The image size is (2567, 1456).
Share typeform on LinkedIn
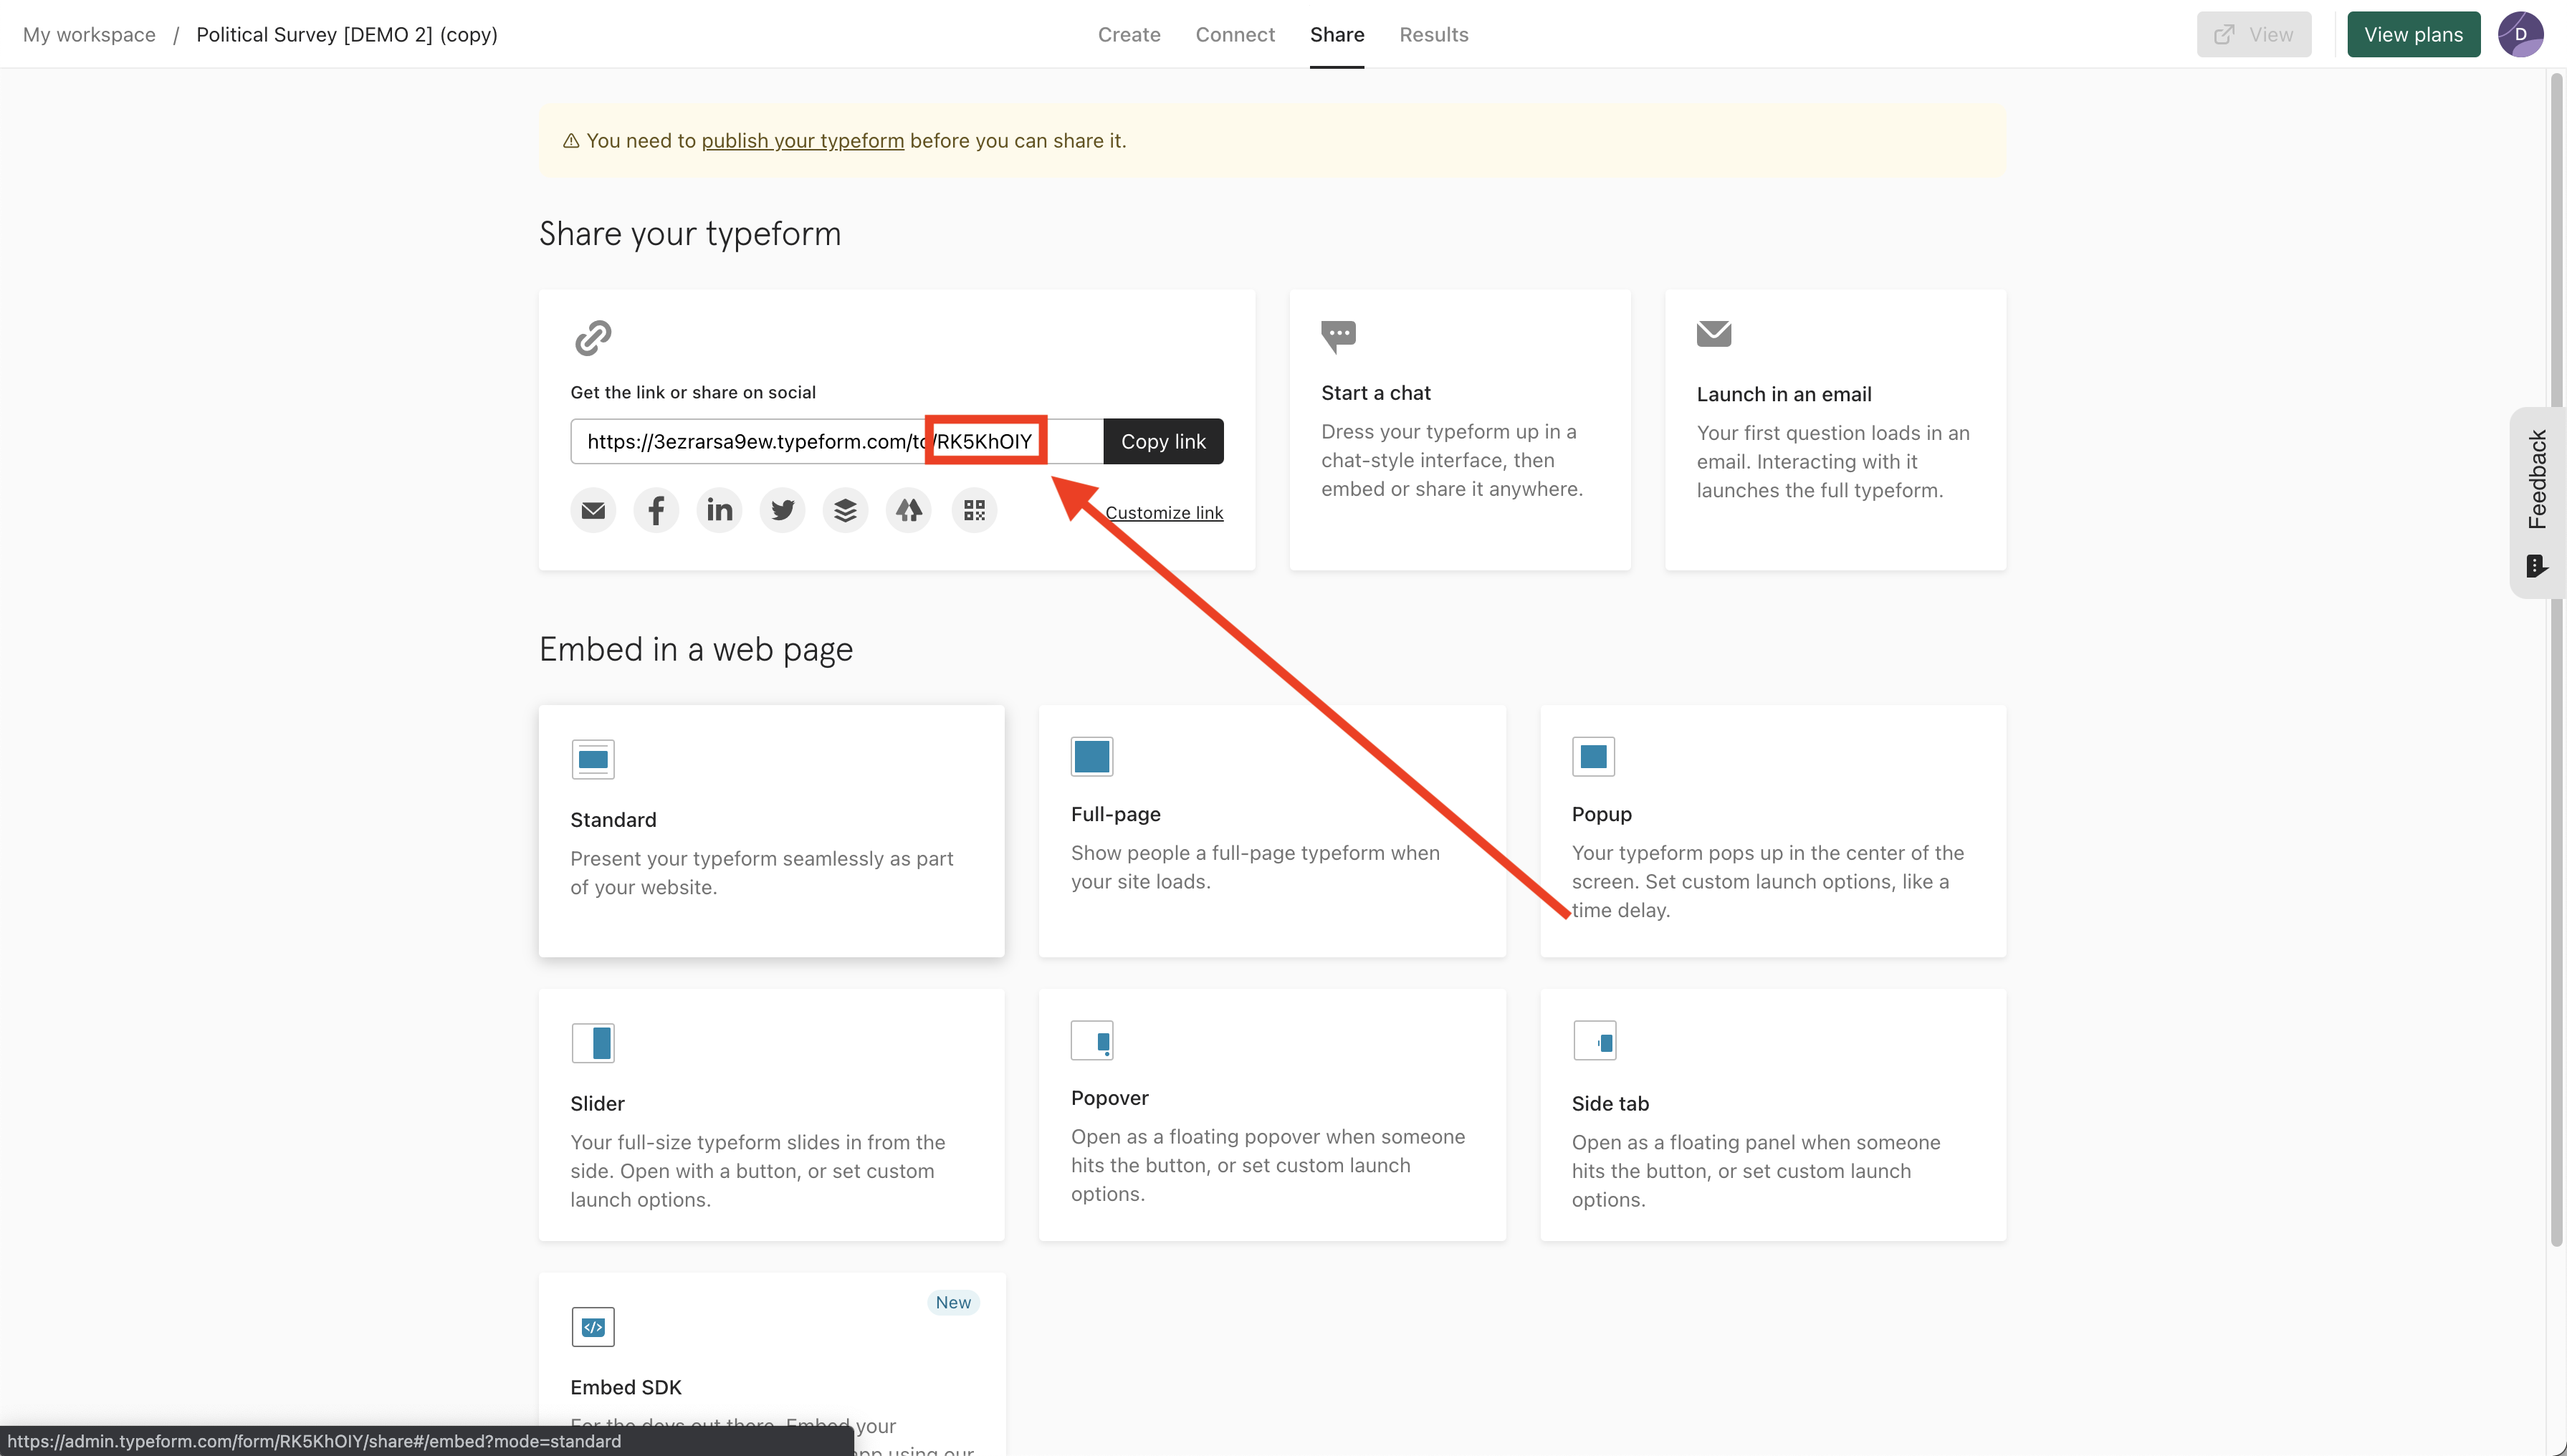point(719,511)
